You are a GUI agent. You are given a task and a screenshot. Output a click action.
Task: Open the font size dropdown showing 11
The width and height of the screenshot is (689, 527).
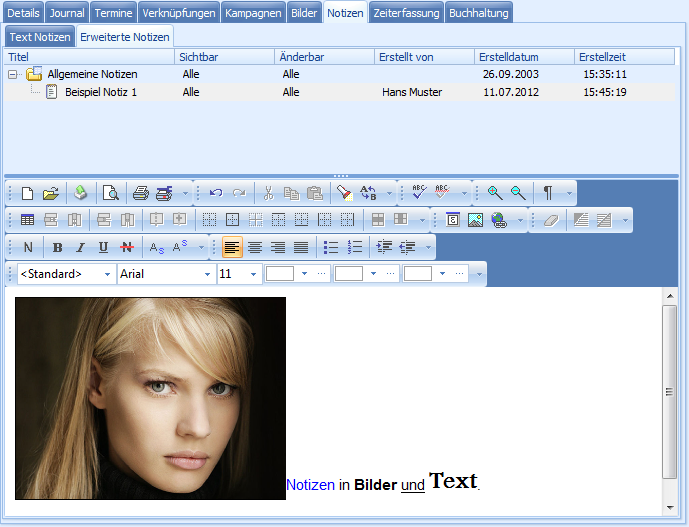[253, 274]
